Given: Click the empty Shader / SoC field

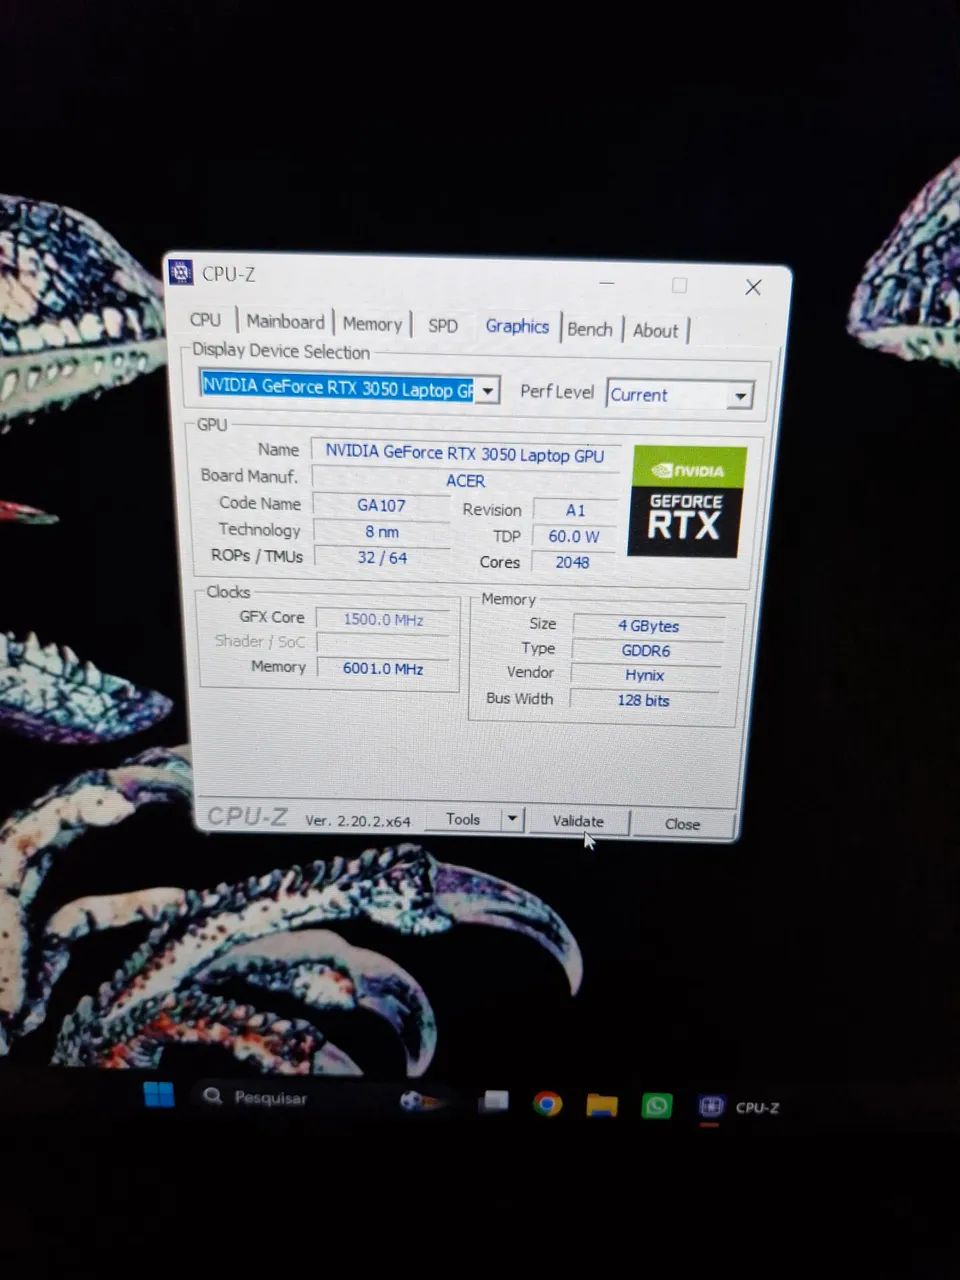Looking at the screenshot, I should pyautogui.click(x=383, y=643).
